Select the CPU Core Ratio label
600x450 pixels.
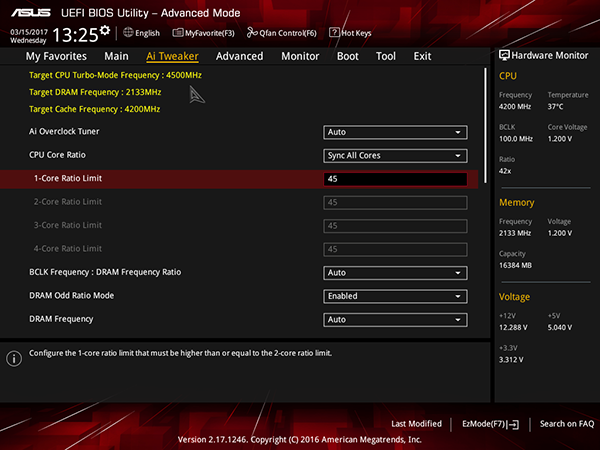coord(57,155)
